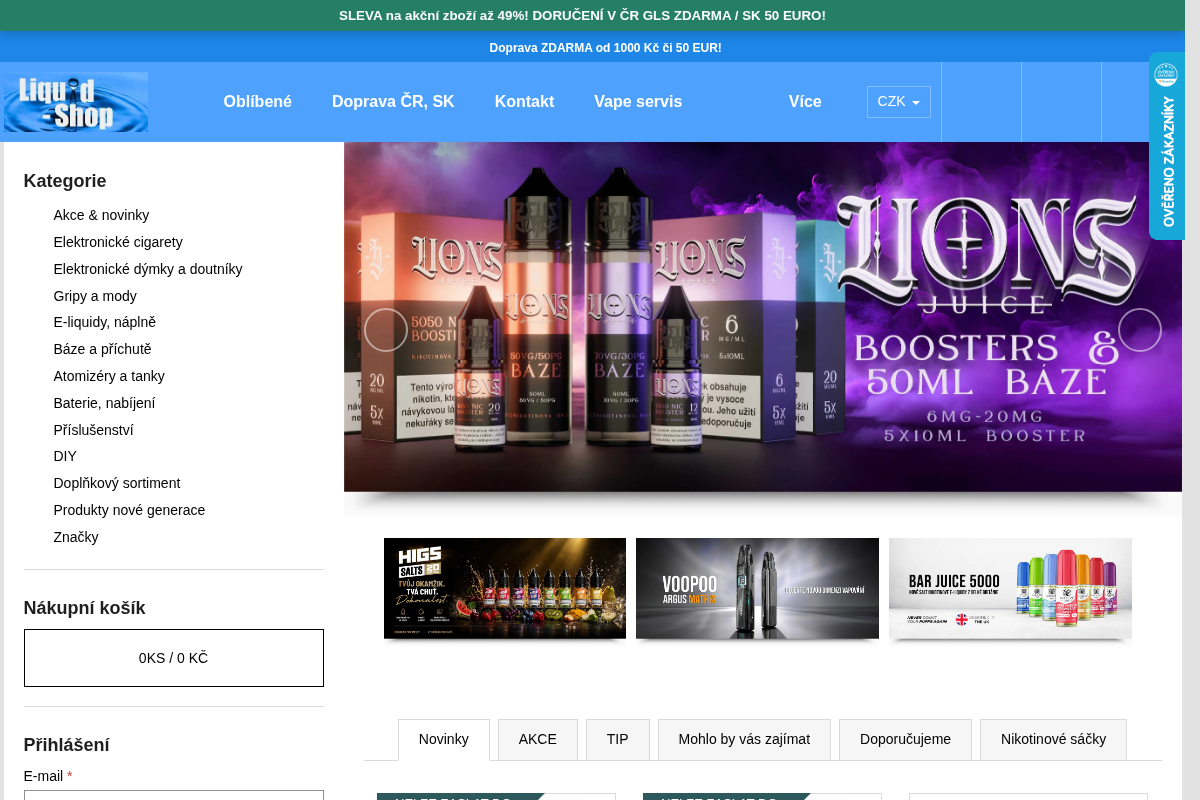This screenshot has width=1200, height=800.
Task: Open the Mohlo by vás zajímat tab
Action: click(x=744, y=740)
